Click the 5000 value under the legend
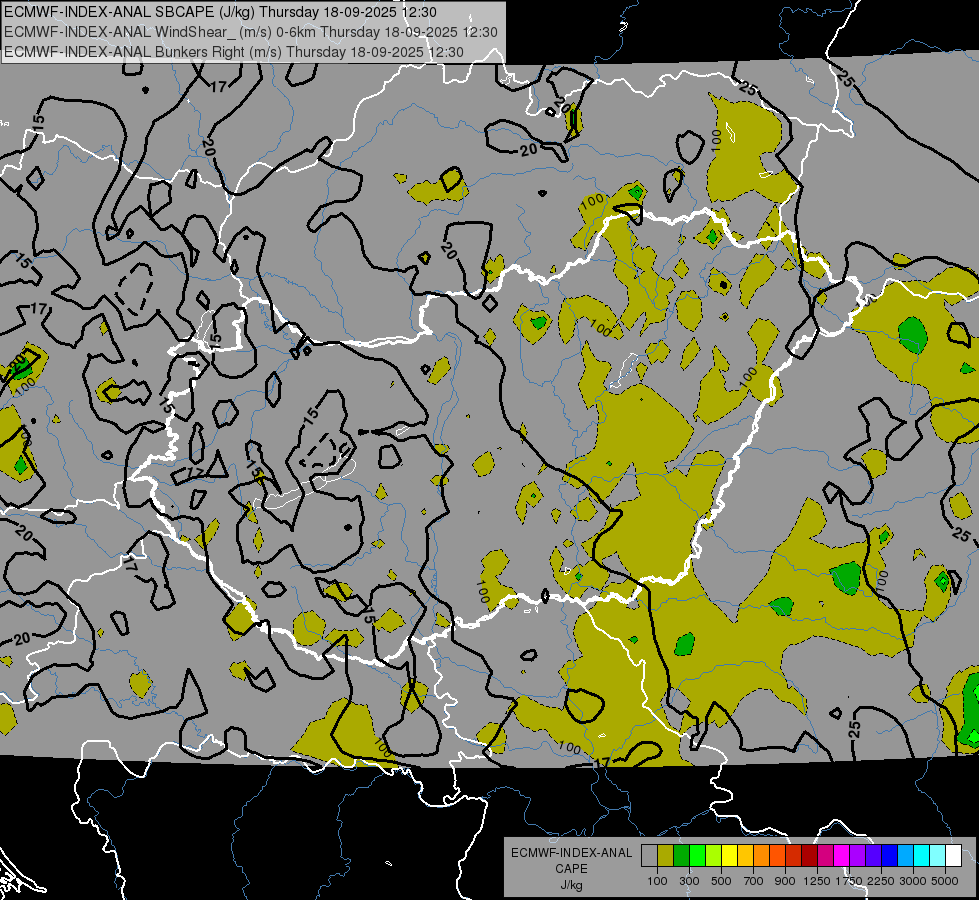This screenshot has height=900, width=979. click(x=944, y=881)
